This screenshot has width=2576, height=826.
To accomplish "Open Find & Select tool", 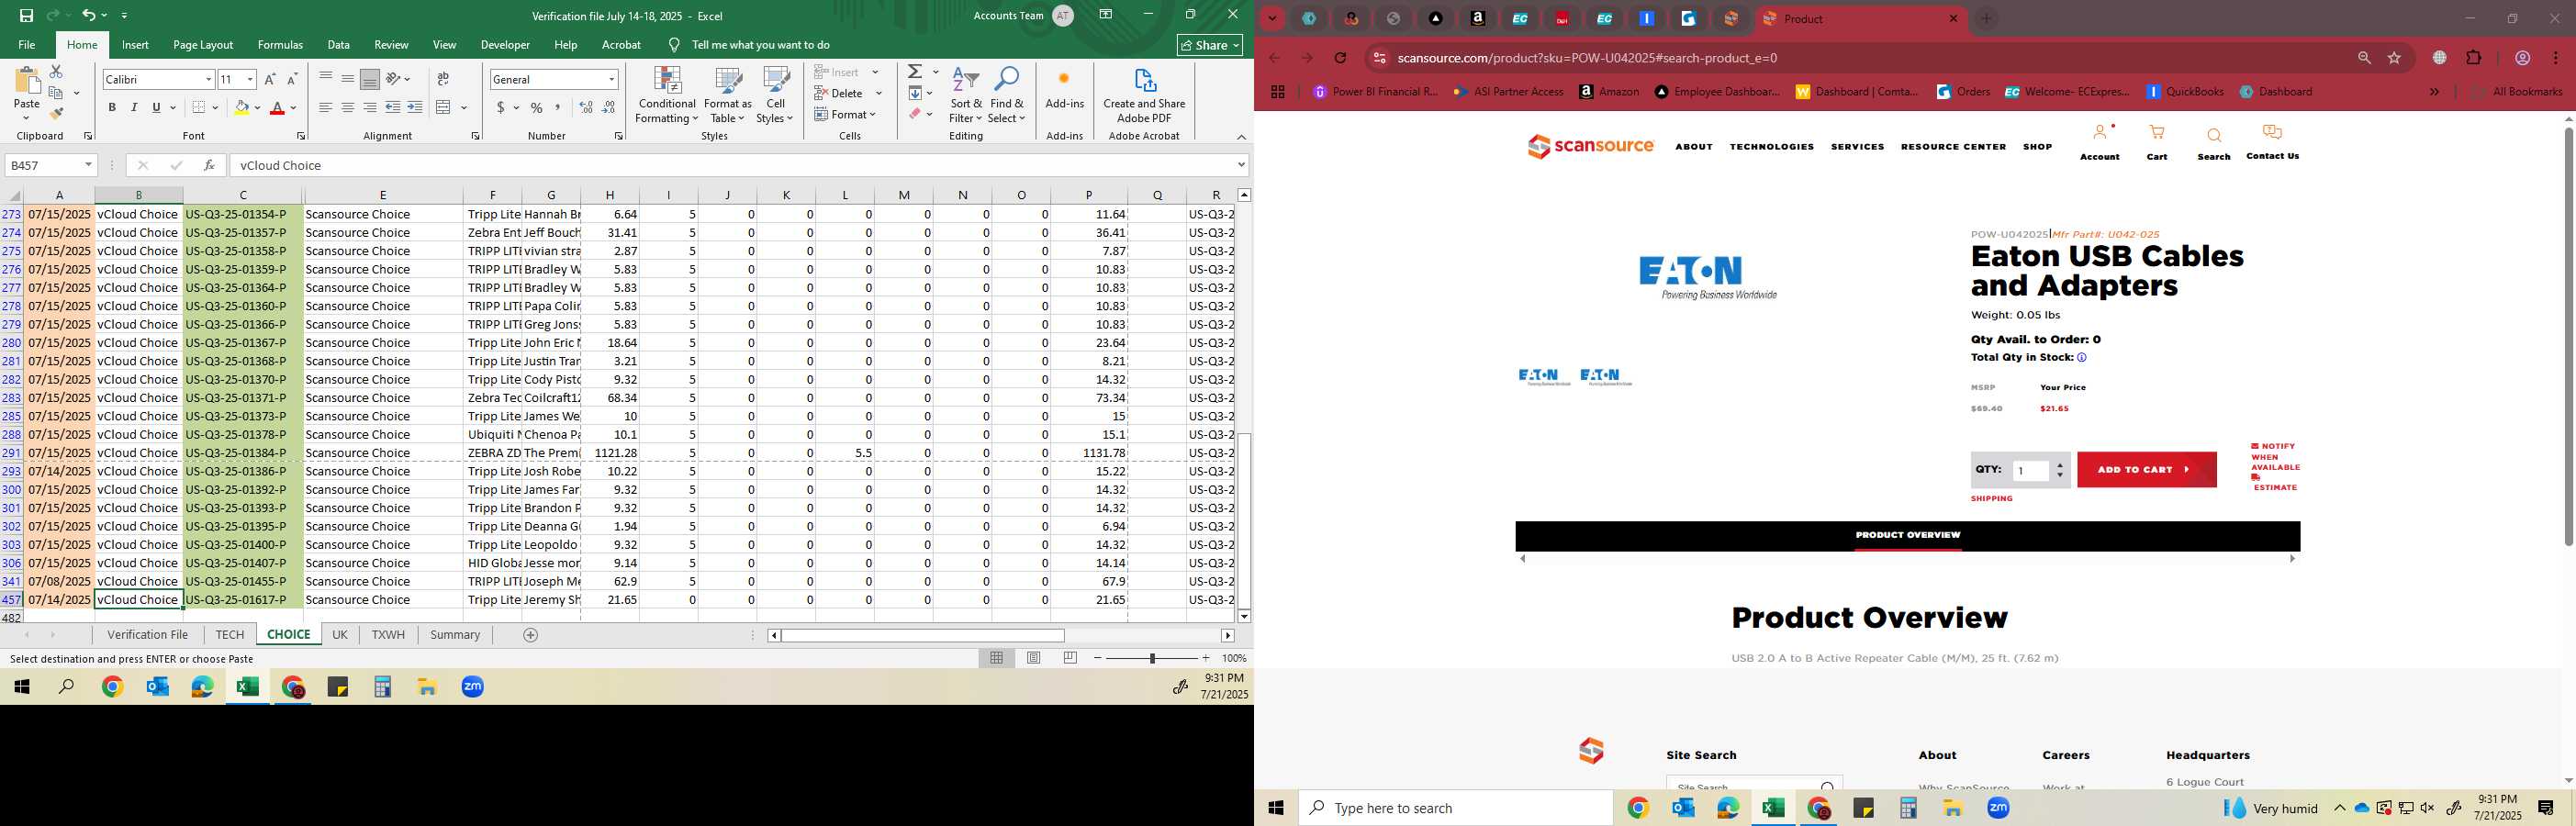I will (1007, 96).
